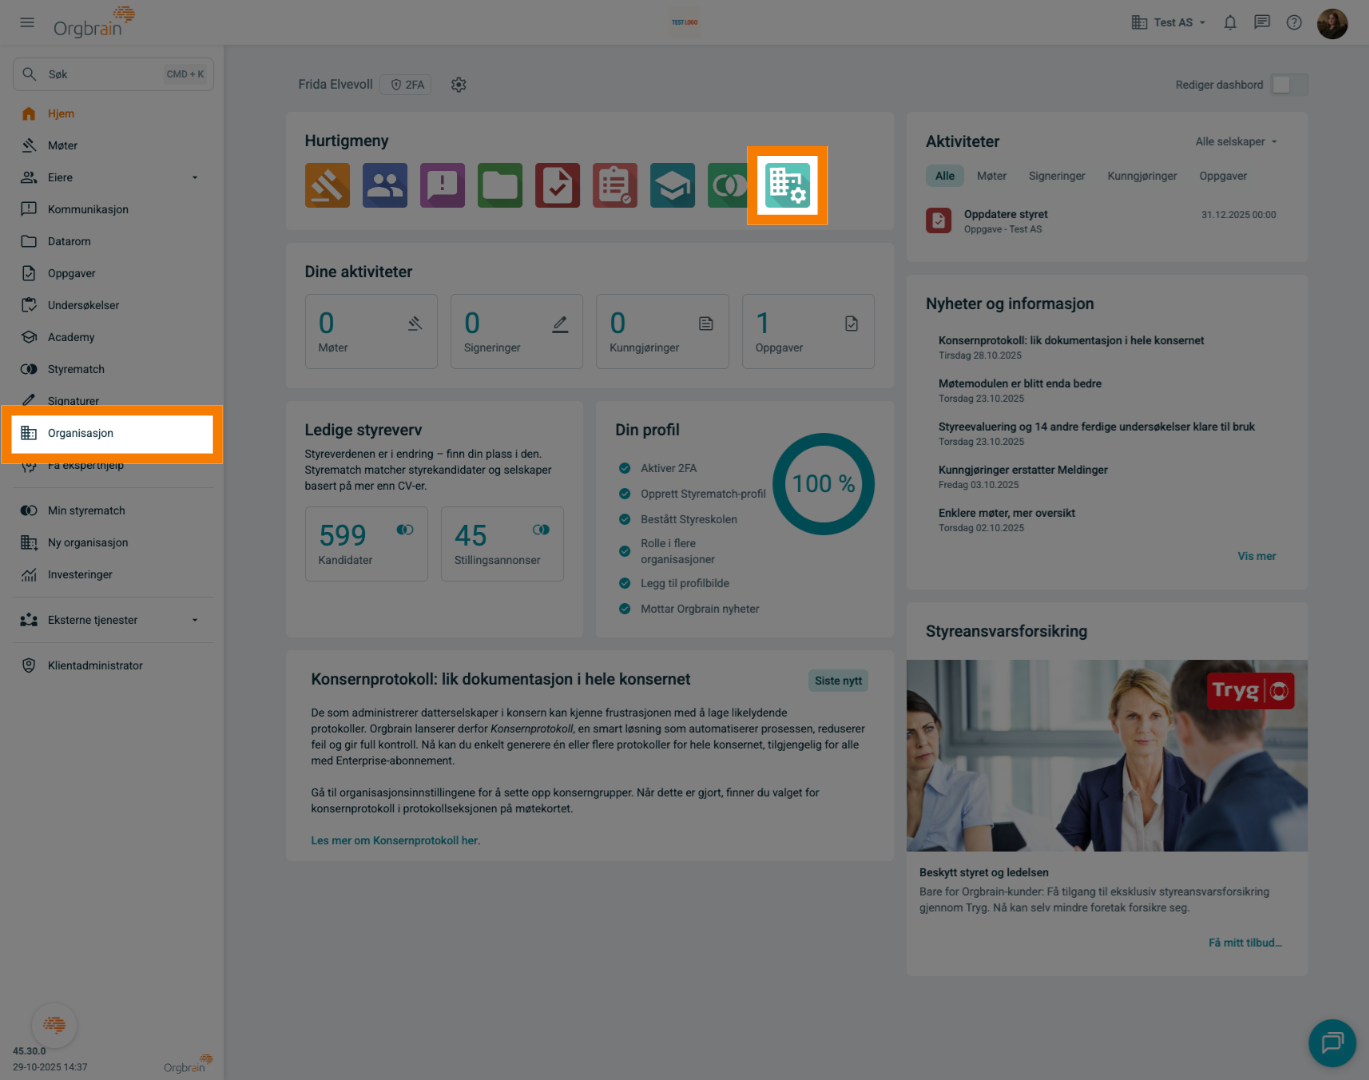
Task: Click 'Legg til profilbilde' in Din profil
Action: click(x=685, y=584)
